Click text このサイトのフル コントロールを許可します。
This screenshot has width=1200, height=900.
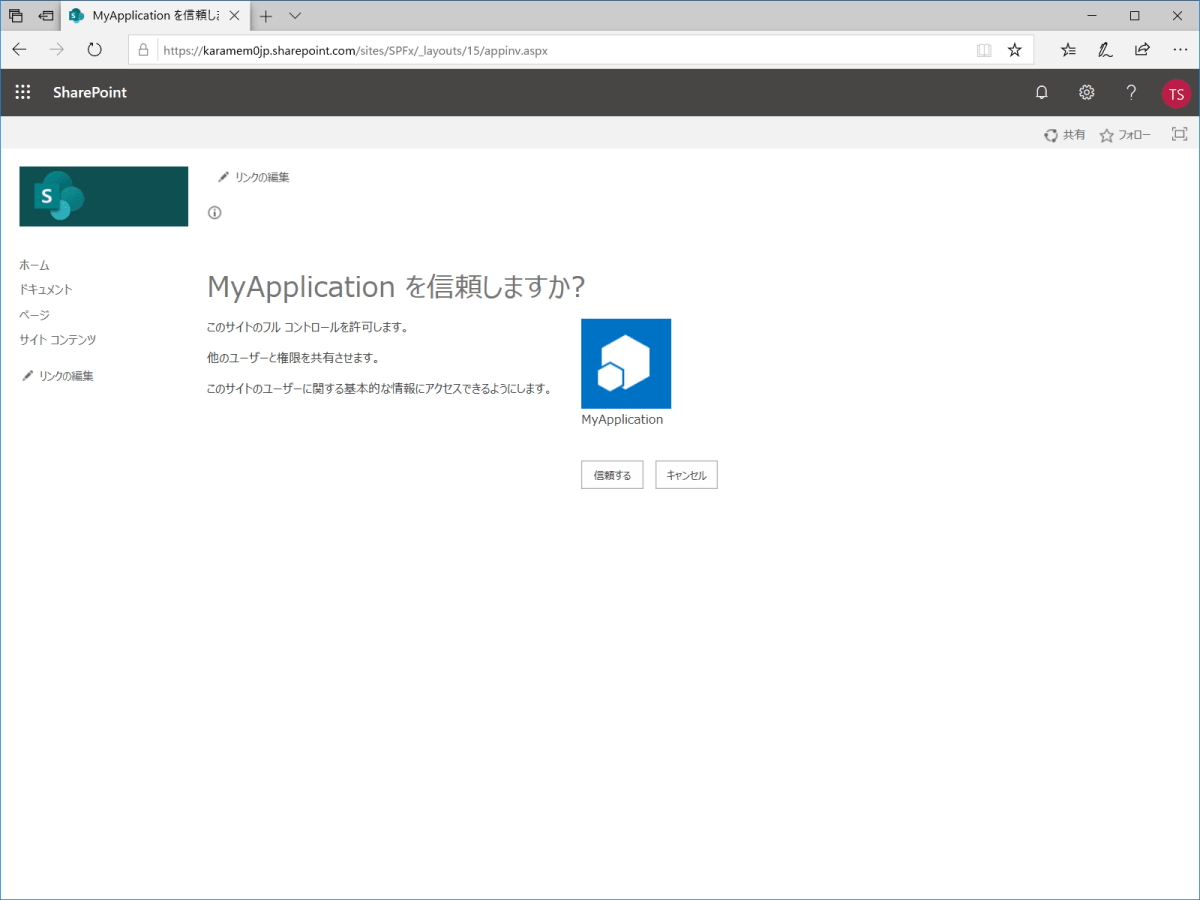[307, 327]
